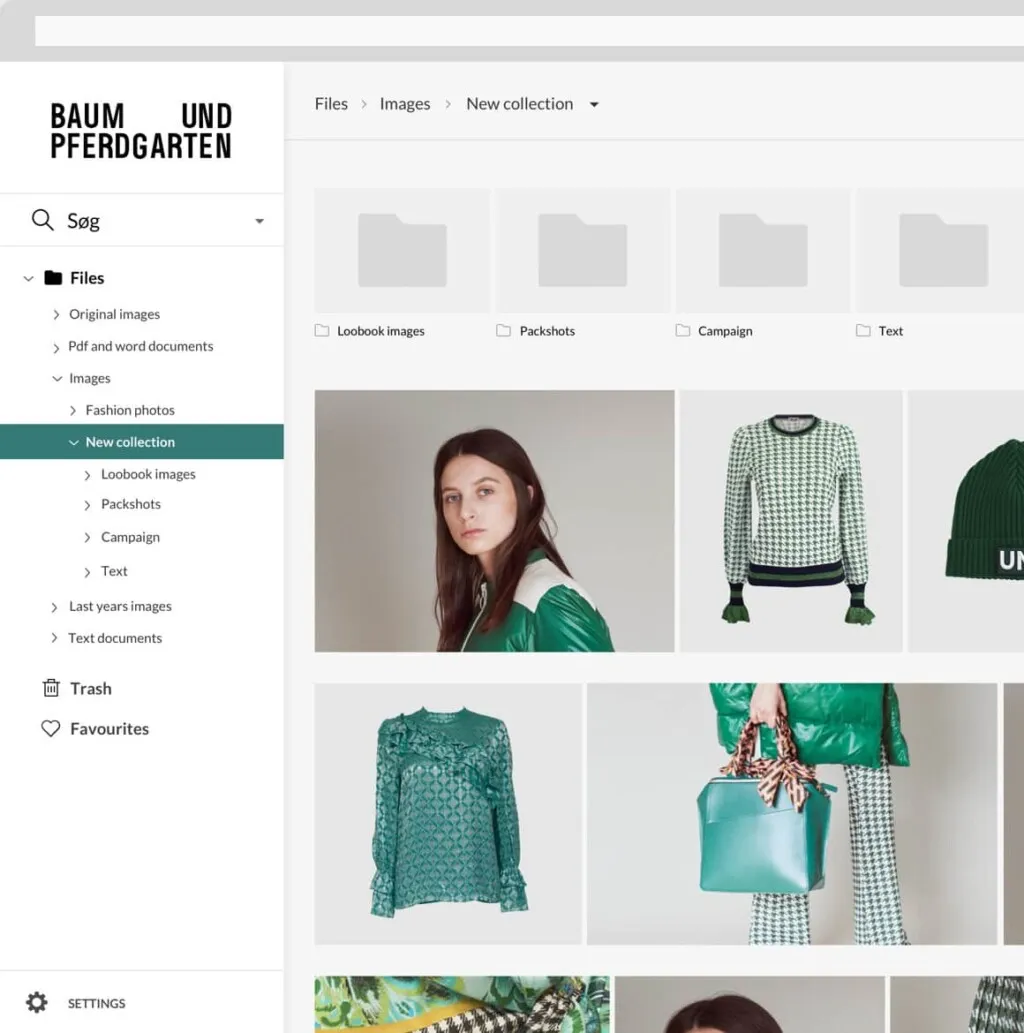Expand the Last years images chevron

pyautogui.click(x=54, y=607)
